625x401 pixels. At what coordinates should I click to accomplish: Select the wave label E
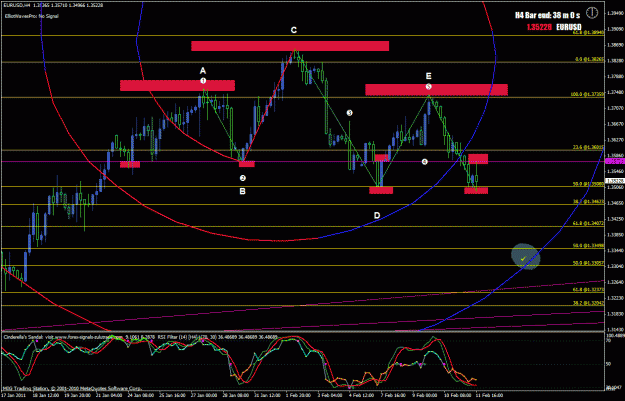click(428, 76)
